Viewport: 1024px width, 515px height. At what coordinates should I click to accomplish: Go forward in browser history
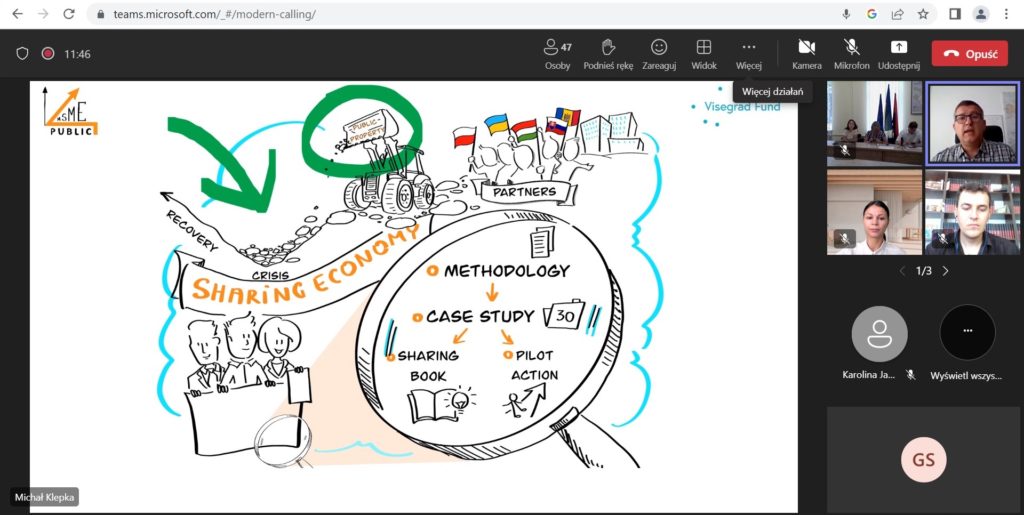point(43,14)
